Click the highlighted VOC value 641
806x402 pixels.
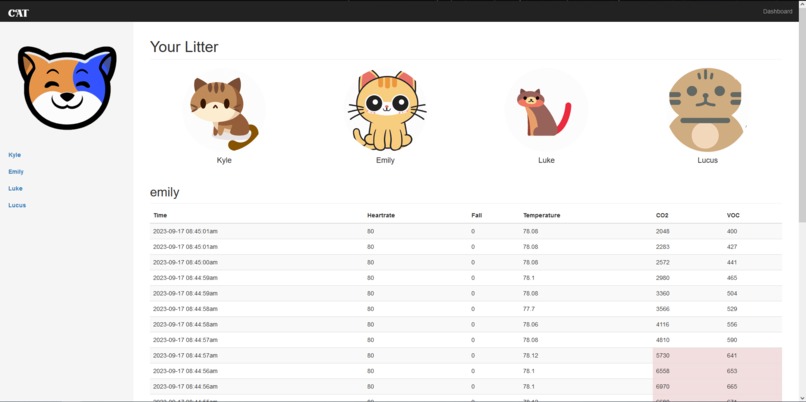pos(732,355)
